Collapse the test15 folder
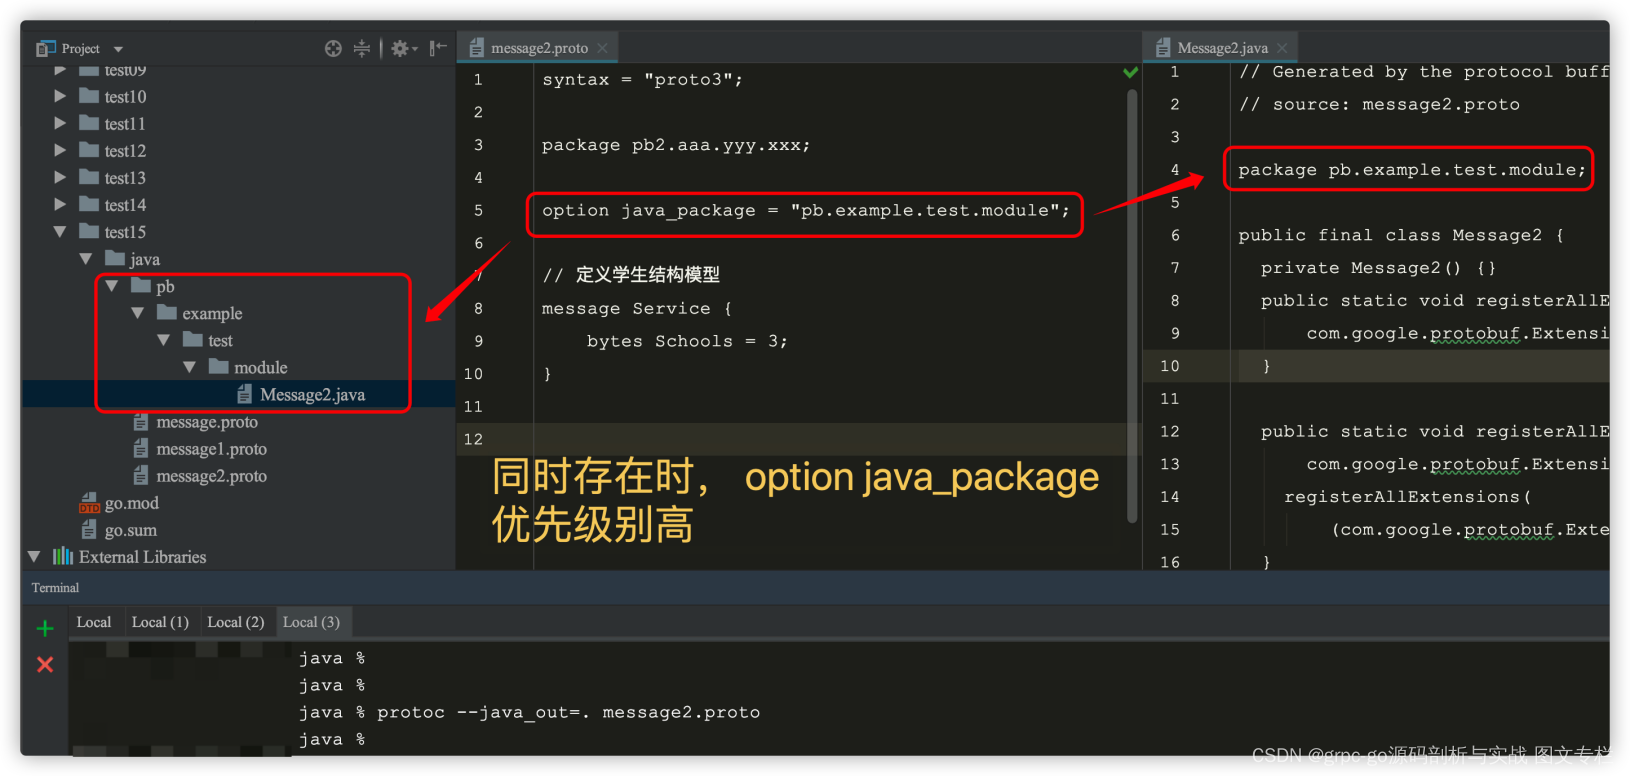1630x776 pixels. pyautogui.click(x=60, y=231)
